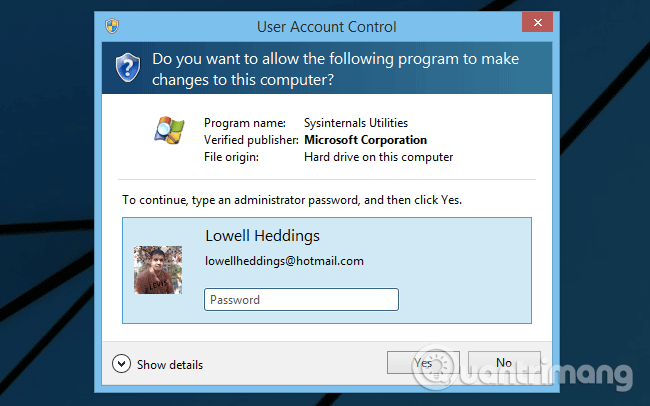The height and width of the screenshot is (406, 650).
Task: Close the User Account Control dialog
Action: point(537,22)
